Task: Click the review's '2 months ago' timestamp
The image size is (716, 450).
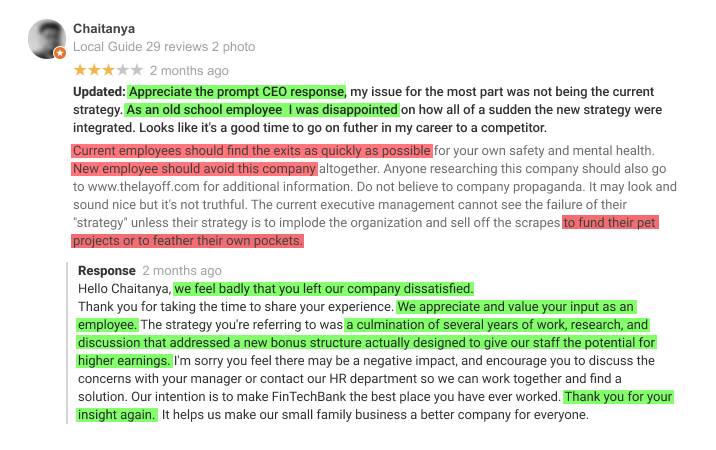Action: [x=189, y=71]
